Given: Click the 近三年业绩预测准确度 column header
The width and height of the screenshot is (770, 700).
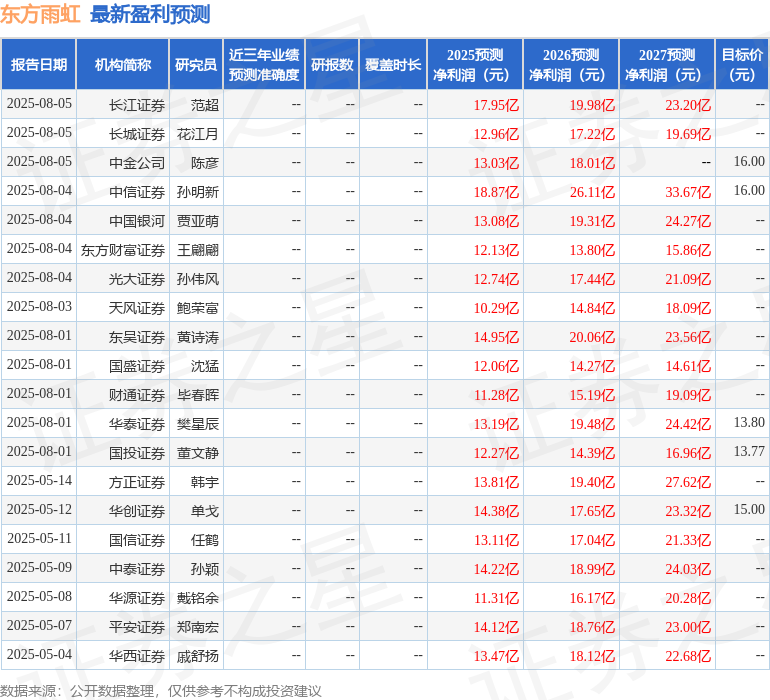Looking at the screenshot, I should [x=264, y=64].
